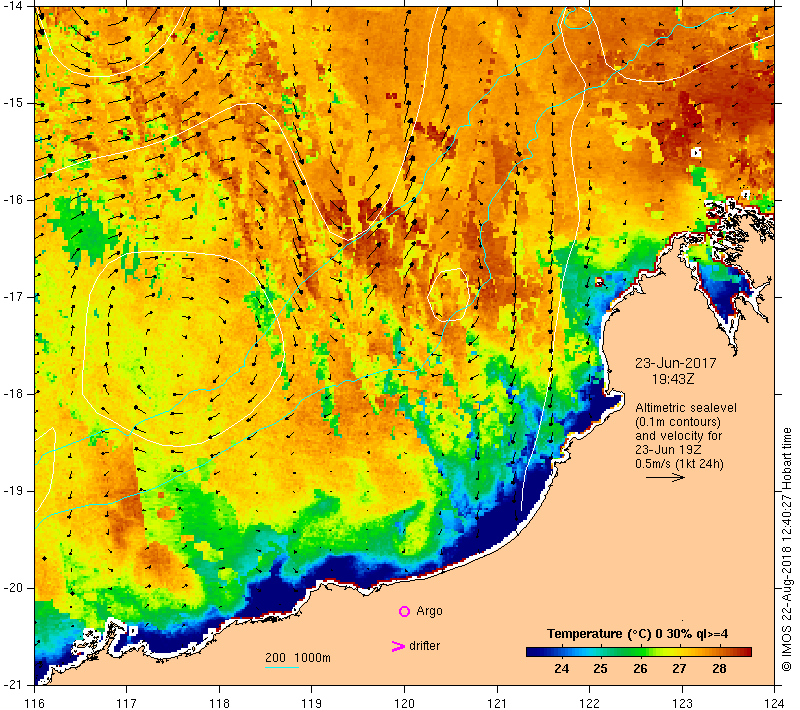
Task: Click the 'and velocity for' caption line
Action: tap(679, 436)
